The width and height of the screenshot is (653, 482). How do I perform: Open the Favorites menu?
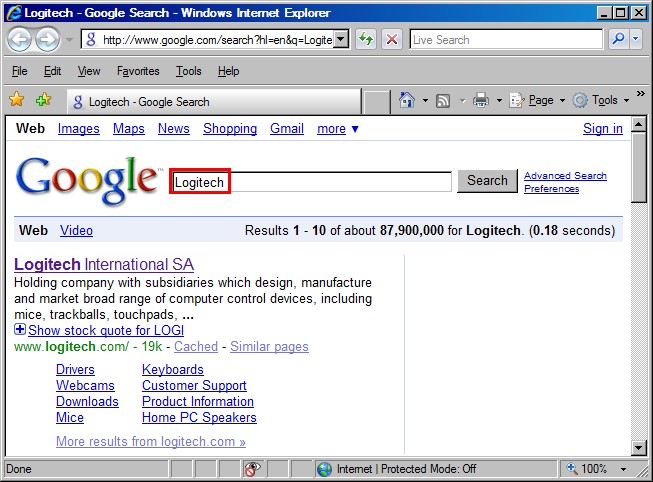[x=138, y=71]
